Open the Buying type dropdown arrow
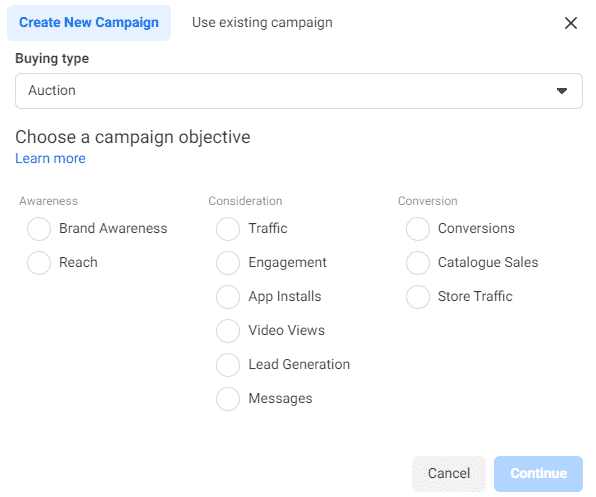This screenshot has width=596, height=497. pos(562,91)
